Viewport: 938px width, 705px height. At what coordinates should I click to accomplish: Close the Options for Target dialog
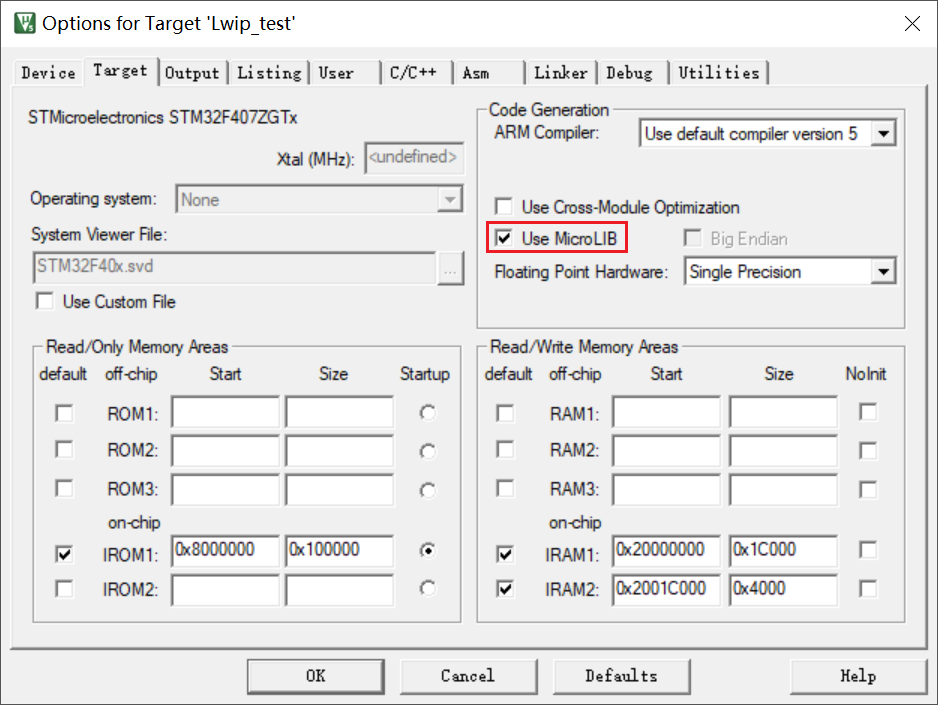coord(912,23)
